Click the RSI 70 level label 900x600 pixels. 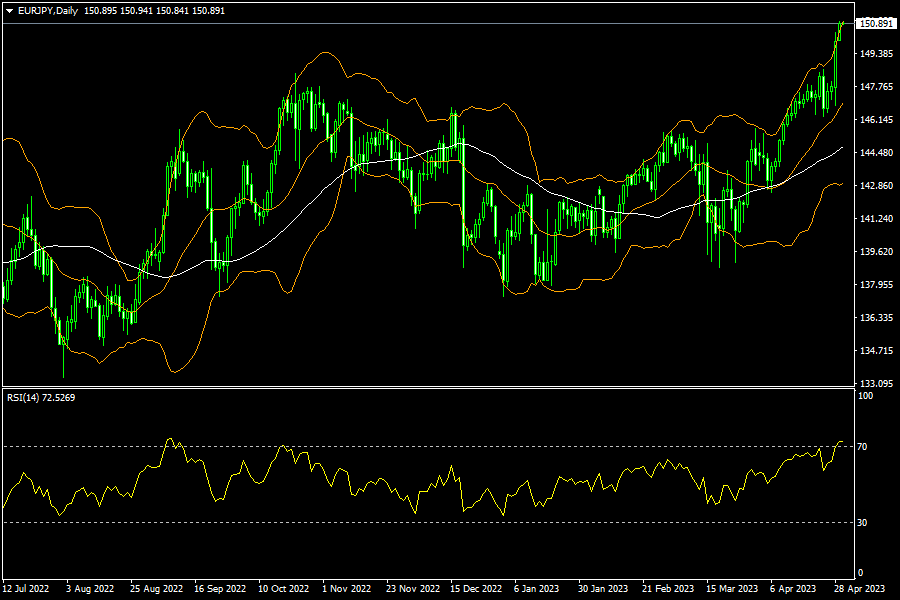coord(862,447)
